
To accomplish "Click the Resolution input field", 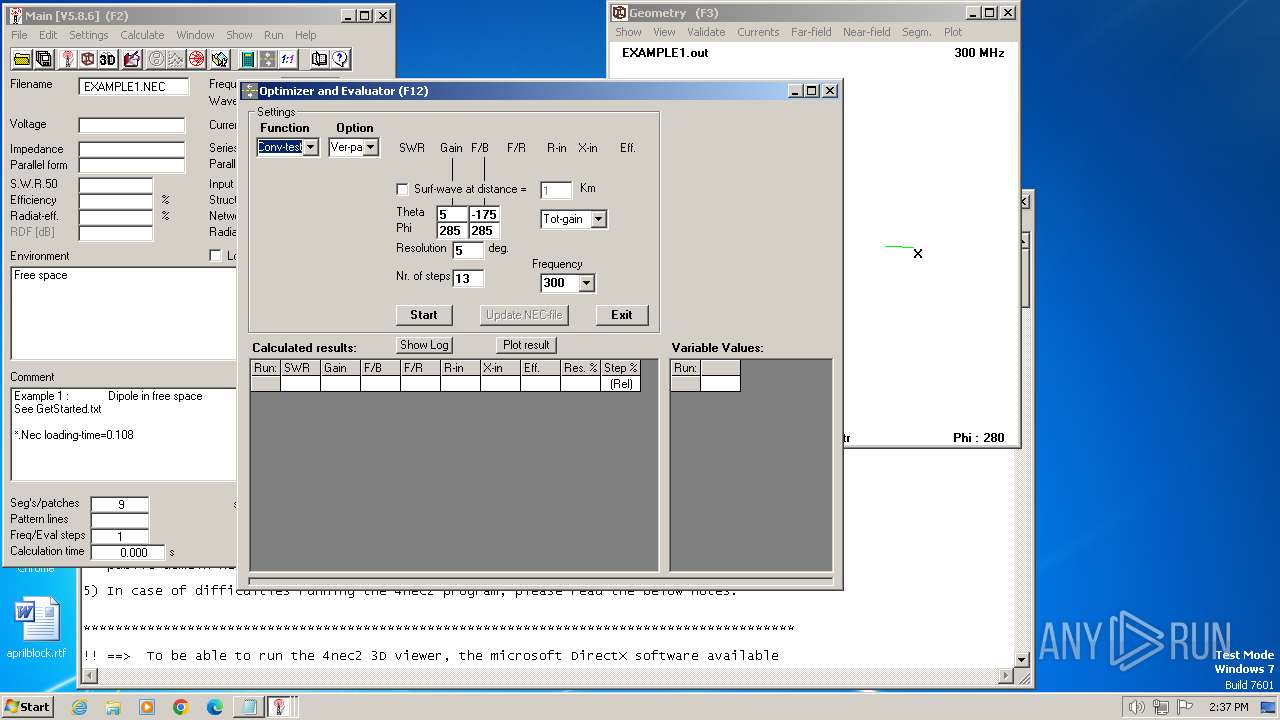I will tap(468, 250).
